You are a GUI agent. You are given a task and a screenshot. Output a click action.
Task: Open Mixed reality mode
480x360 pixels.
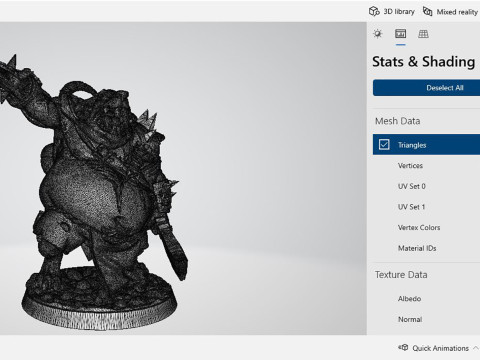[450, 12]
